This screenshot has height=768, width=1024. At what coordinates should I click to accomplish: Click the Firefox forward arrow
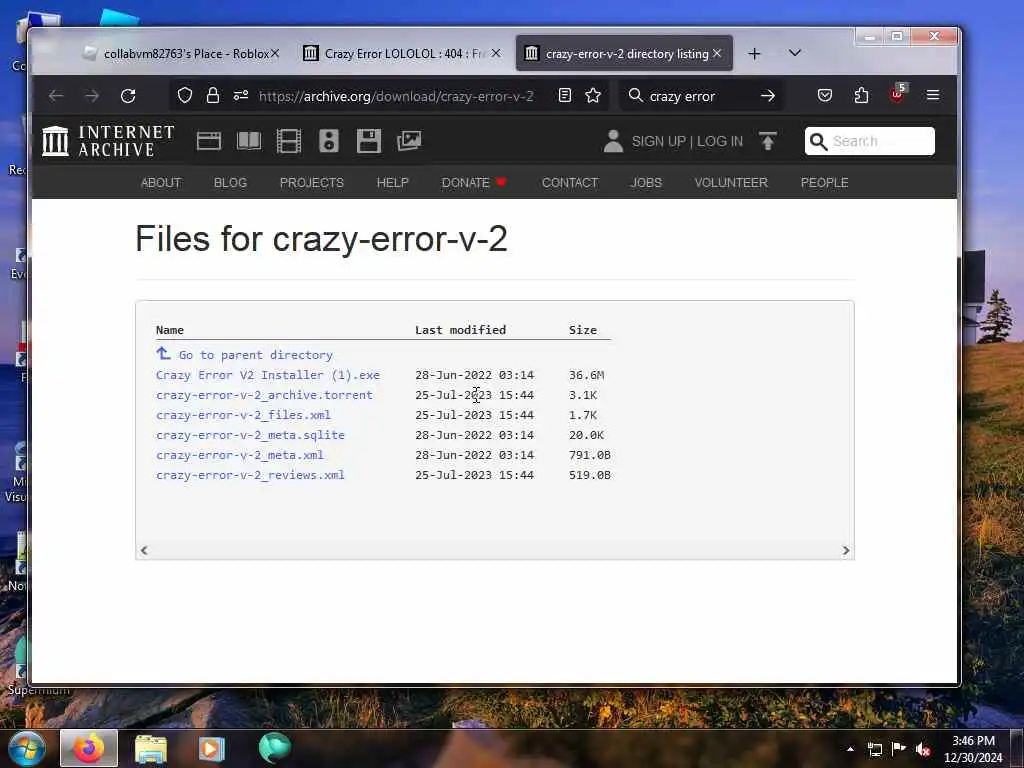click(92, 96)
